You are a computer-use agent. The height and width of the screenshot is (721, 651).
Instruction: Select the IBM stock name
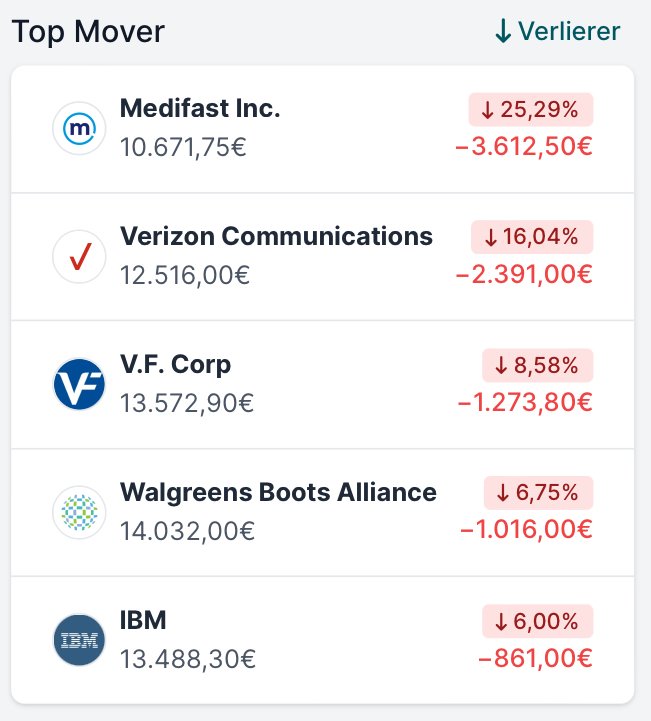pyautogui.click(x=142, y=620)
